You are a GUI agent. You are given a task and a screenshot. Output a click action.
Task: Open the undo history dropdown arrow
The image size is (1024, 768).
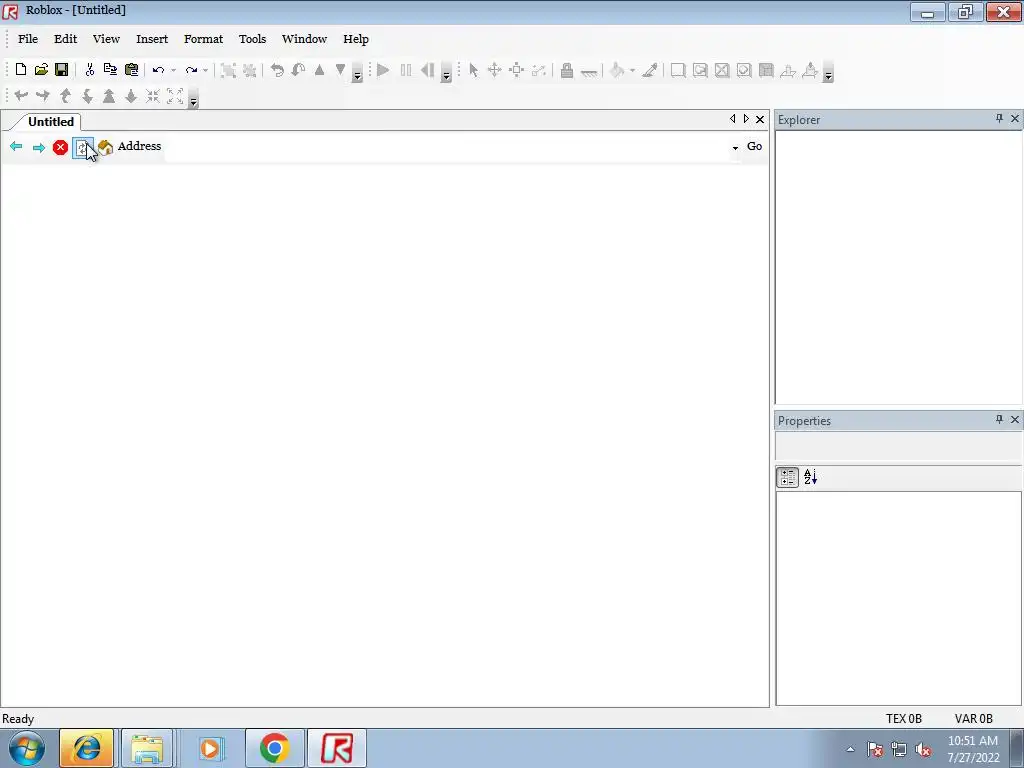173,71
